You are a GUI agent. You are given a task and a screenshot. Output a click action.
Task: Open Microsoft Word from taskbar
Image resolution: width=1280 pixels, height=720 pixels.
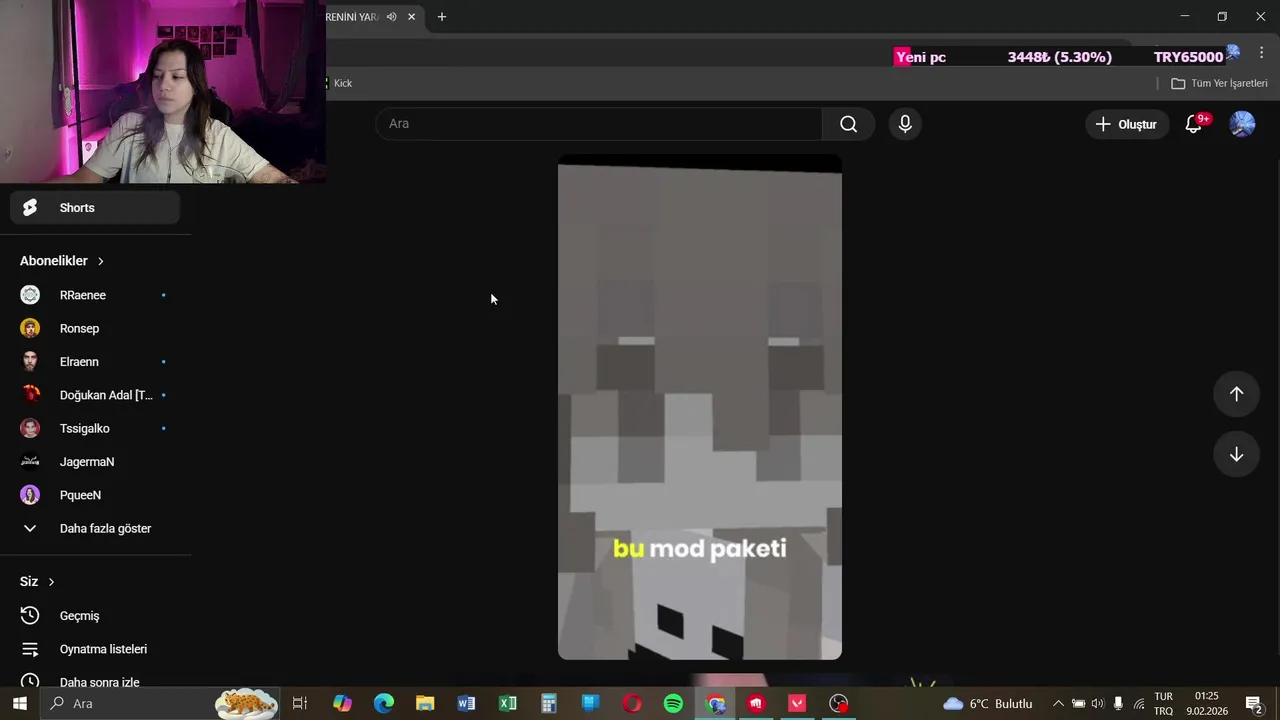coord(466,704)
